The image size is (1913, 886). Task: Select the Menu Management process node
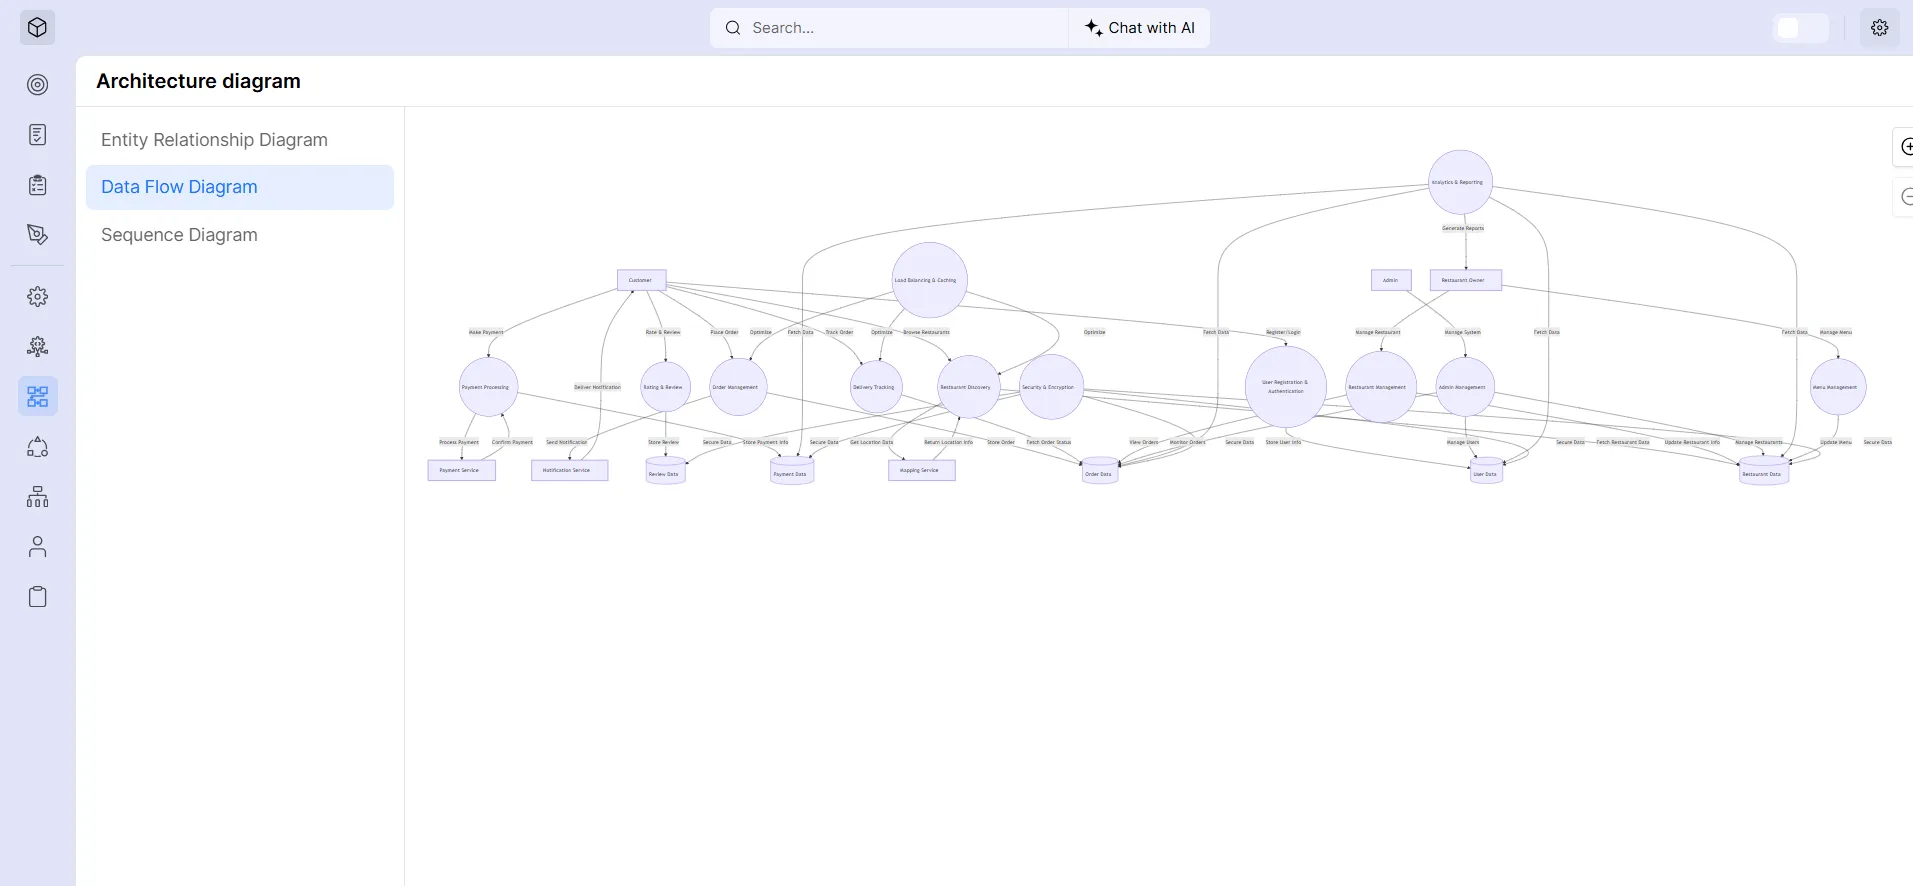pyautogui.click(x=1838, y=387)
